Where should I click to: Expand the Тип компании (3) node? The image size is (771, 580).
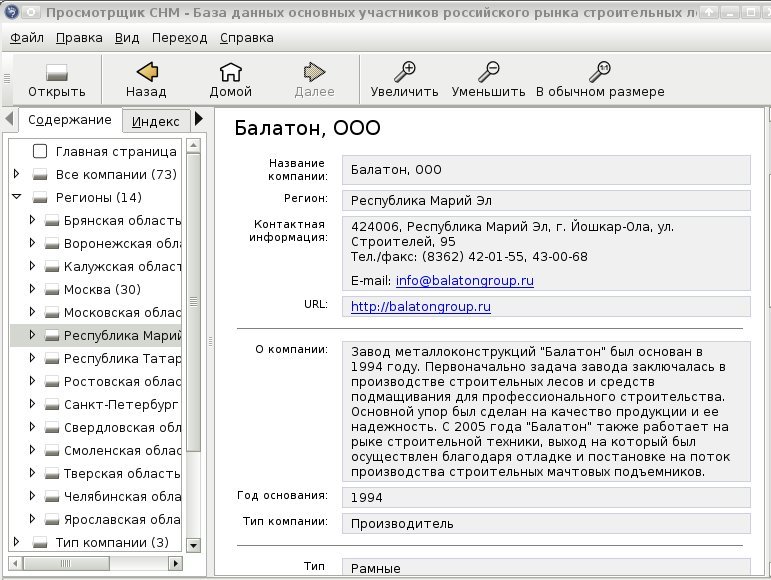point(16,542)
